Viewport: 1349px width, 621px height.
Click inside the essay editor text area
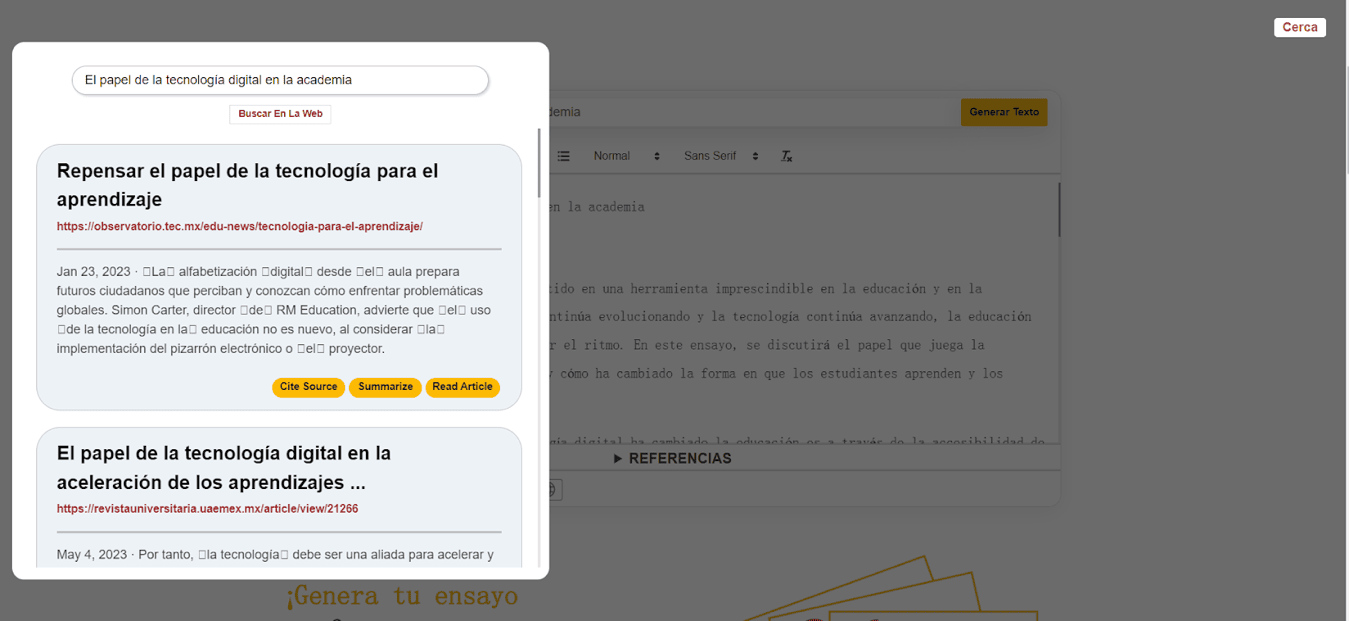tap(800, 330)
